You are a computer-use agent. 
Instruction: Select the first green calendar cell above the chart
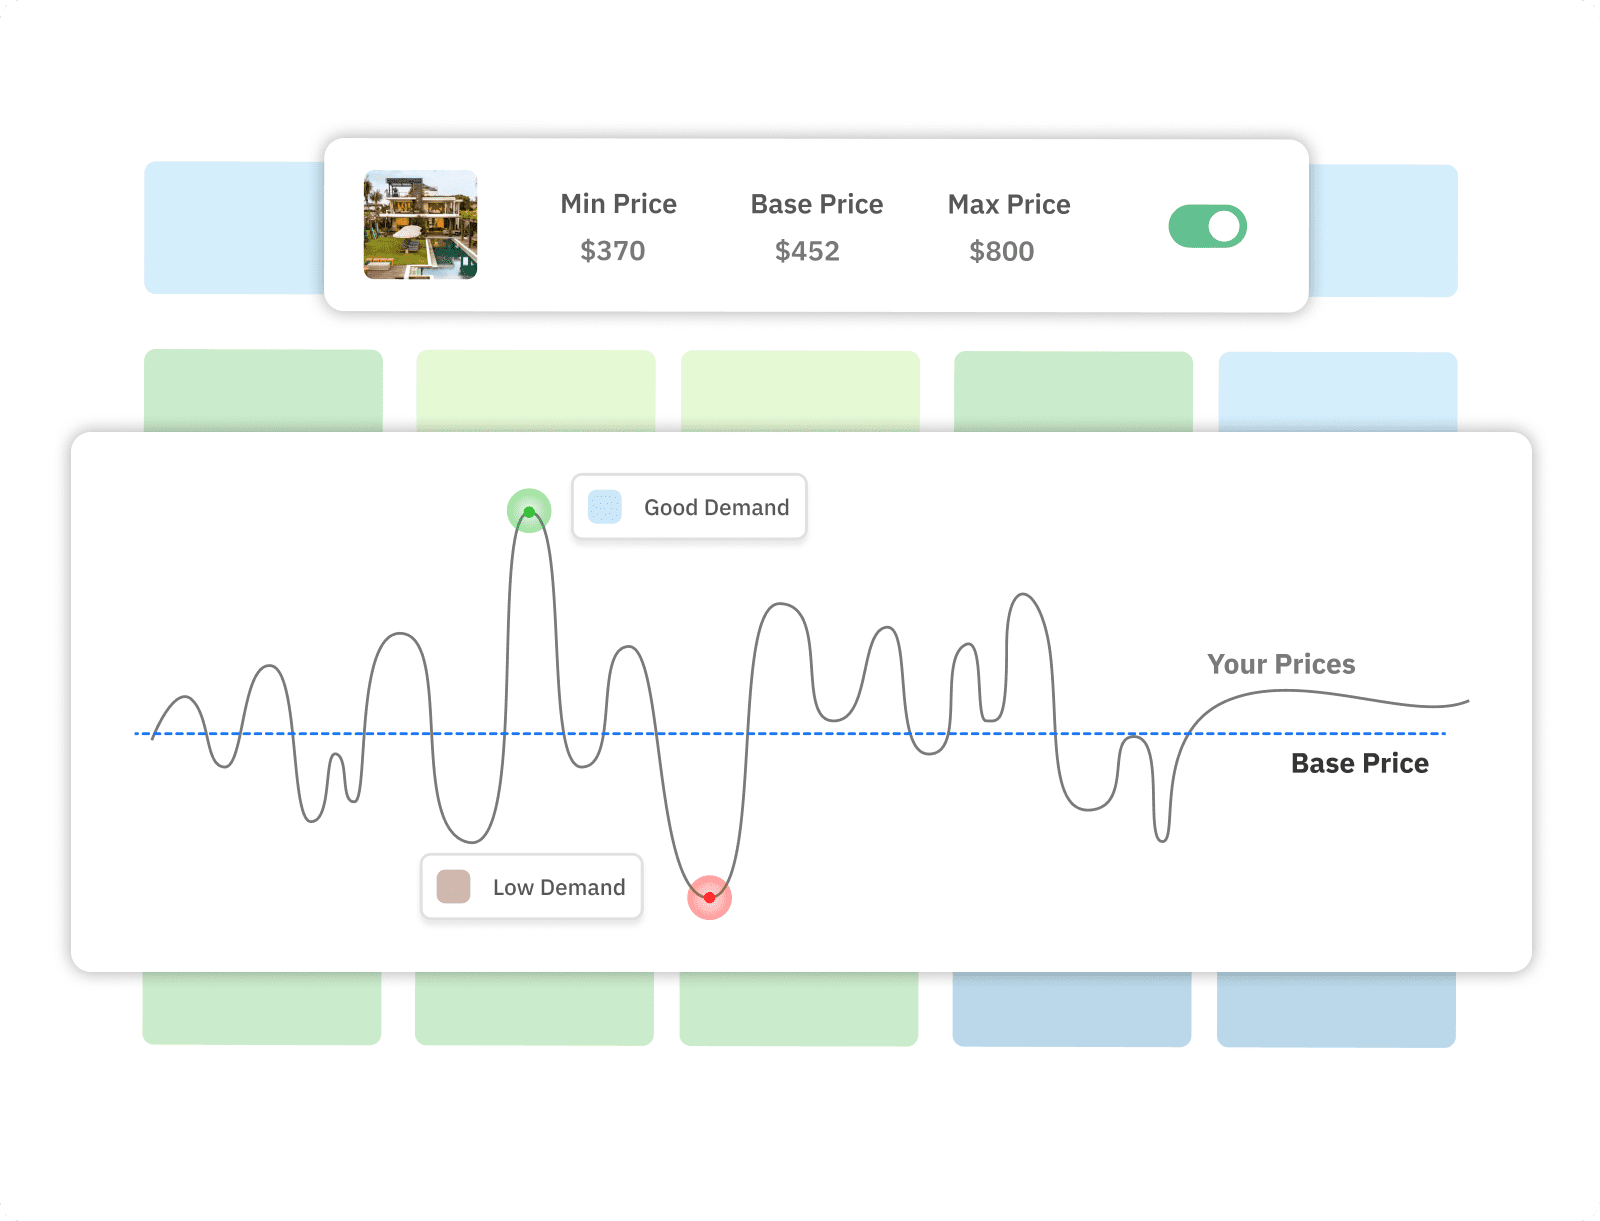point(263,390)
